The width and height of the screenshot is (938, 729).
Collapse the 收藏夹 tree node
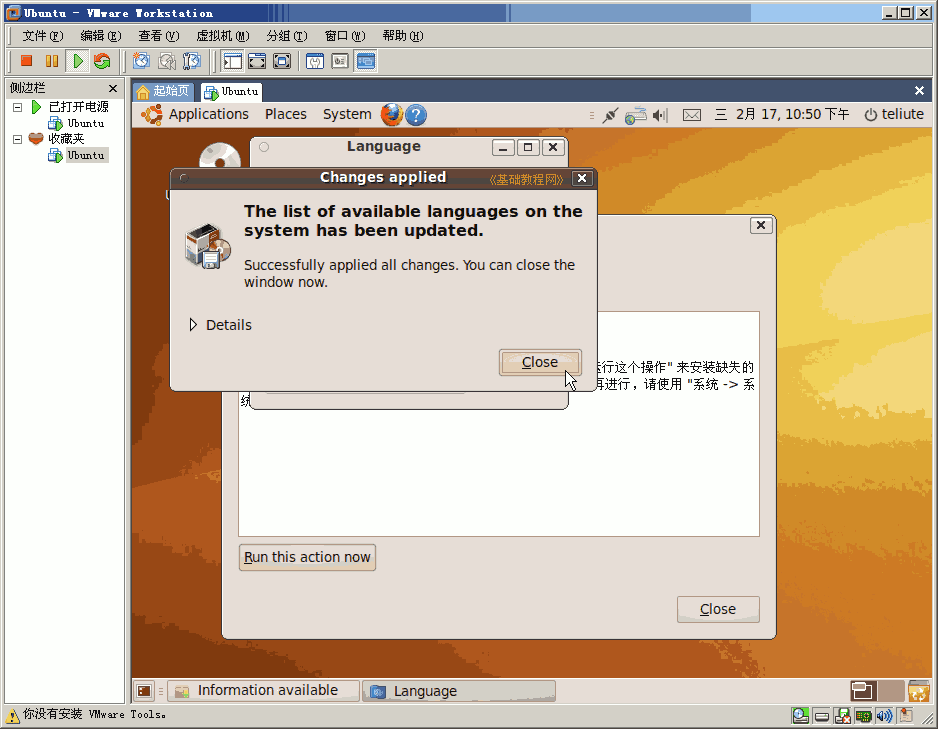point(17,139)
